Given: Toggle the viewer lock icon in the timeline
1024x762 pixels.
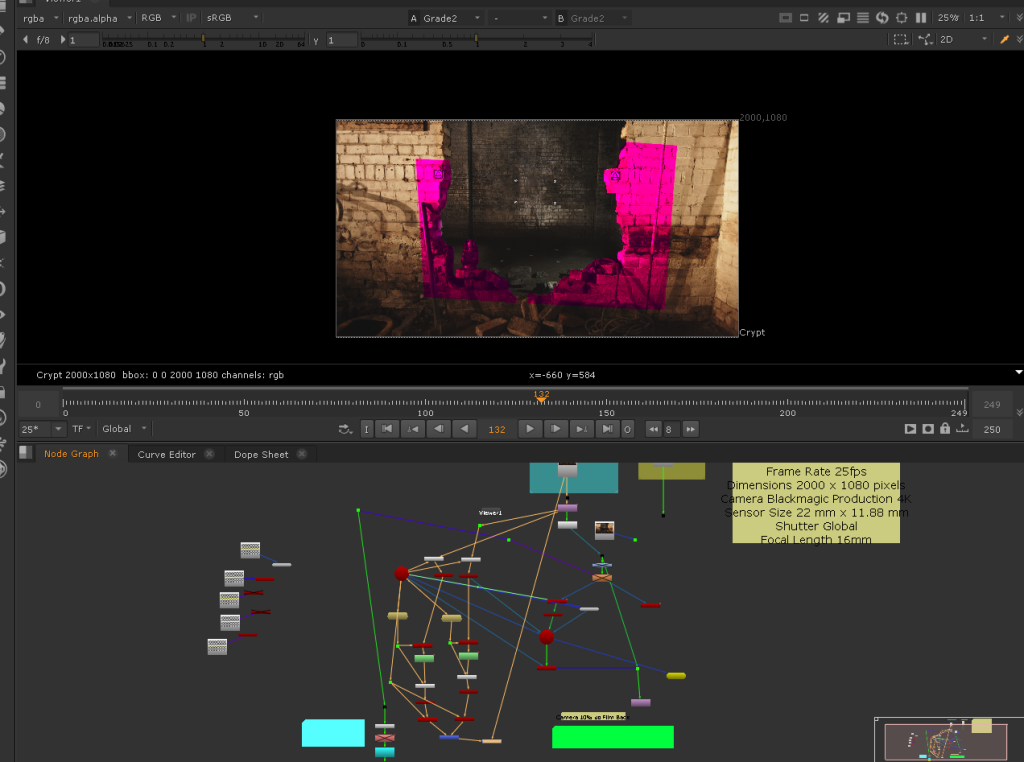Looking at the screenshot, I should coord(945,429).
